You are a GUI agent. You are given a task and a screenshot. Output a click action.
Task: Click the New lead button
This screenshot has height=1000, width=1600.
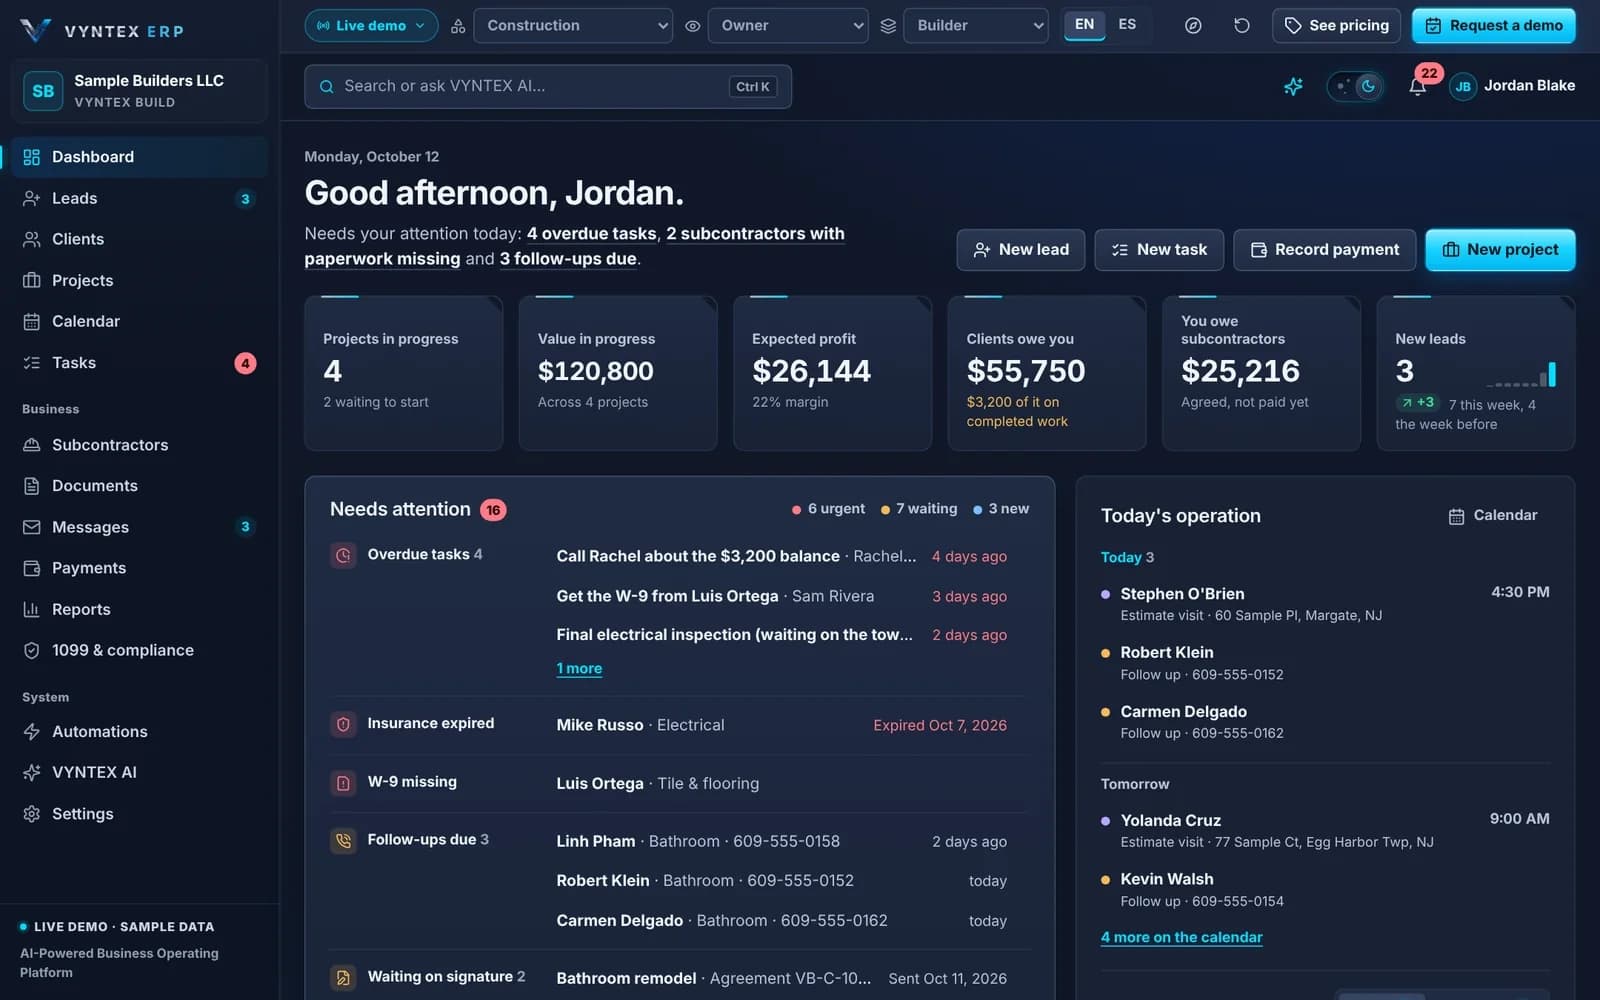point(1020,250)
